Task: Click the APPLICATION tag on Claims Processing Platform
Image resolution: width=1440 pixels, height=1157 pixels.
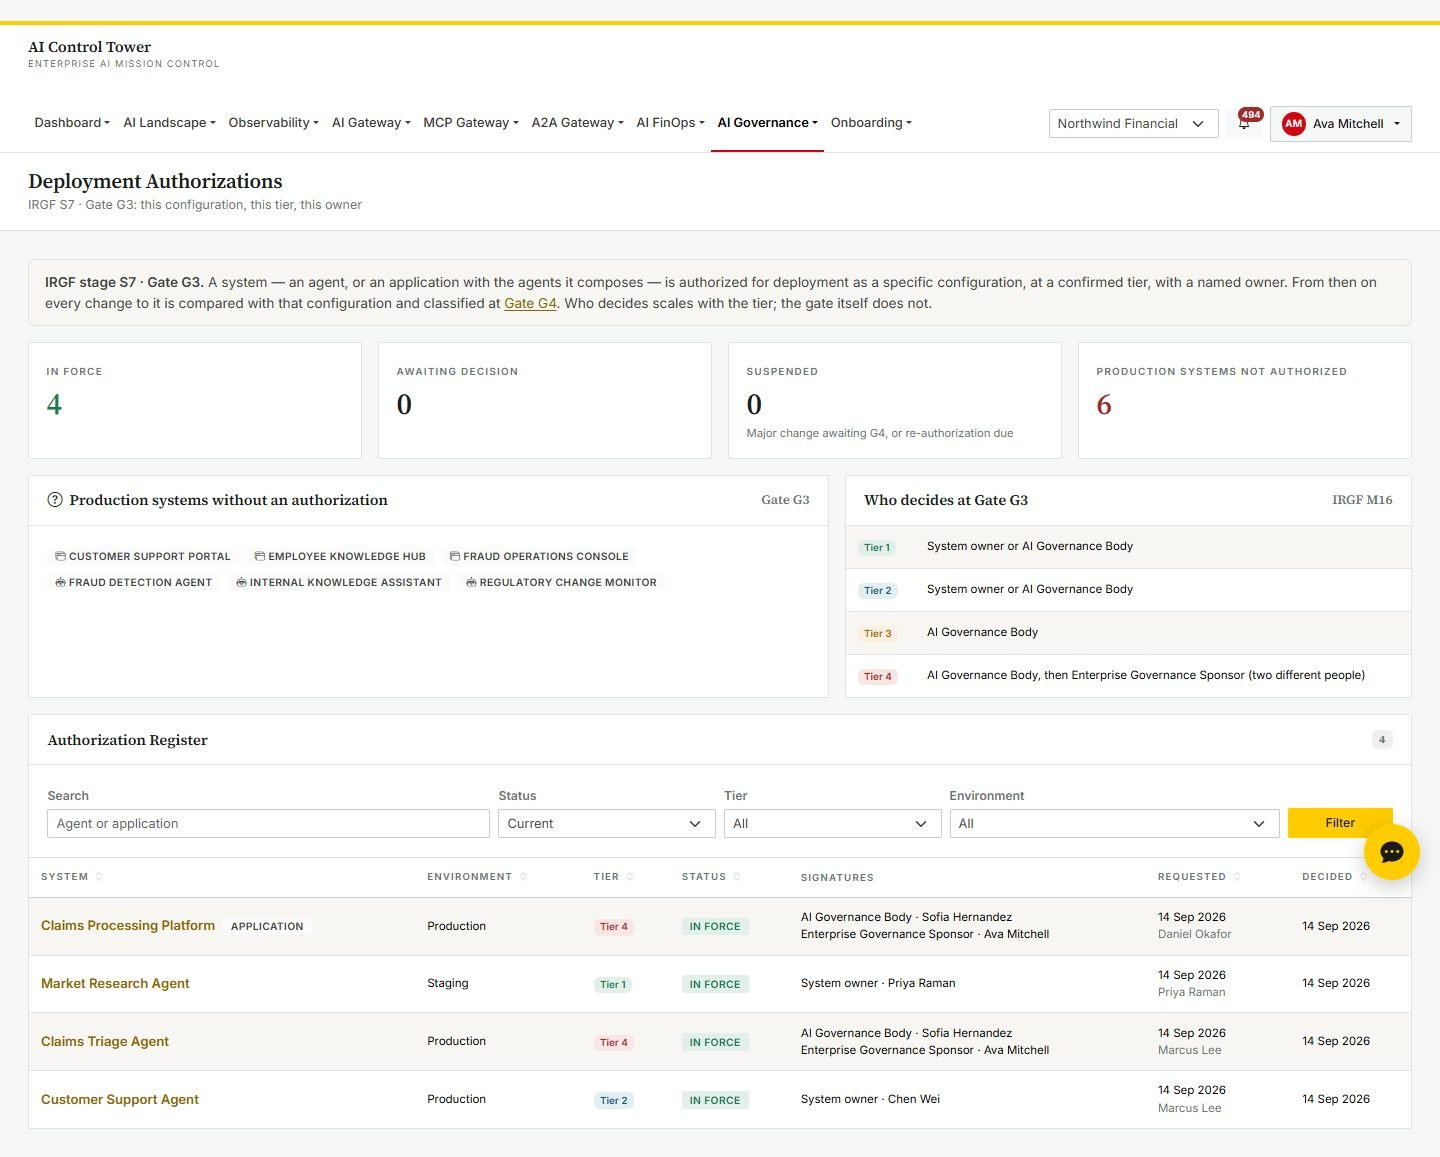Action: click(x=267, y=927)
